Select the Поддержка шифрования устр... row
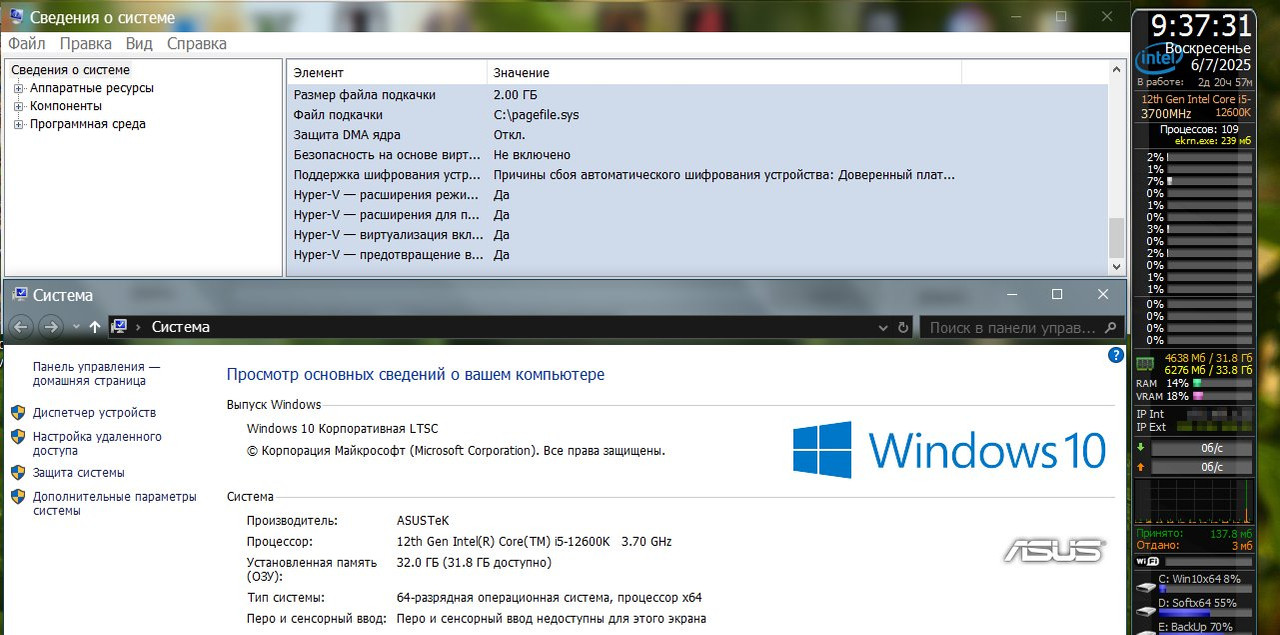 (698, 175)
